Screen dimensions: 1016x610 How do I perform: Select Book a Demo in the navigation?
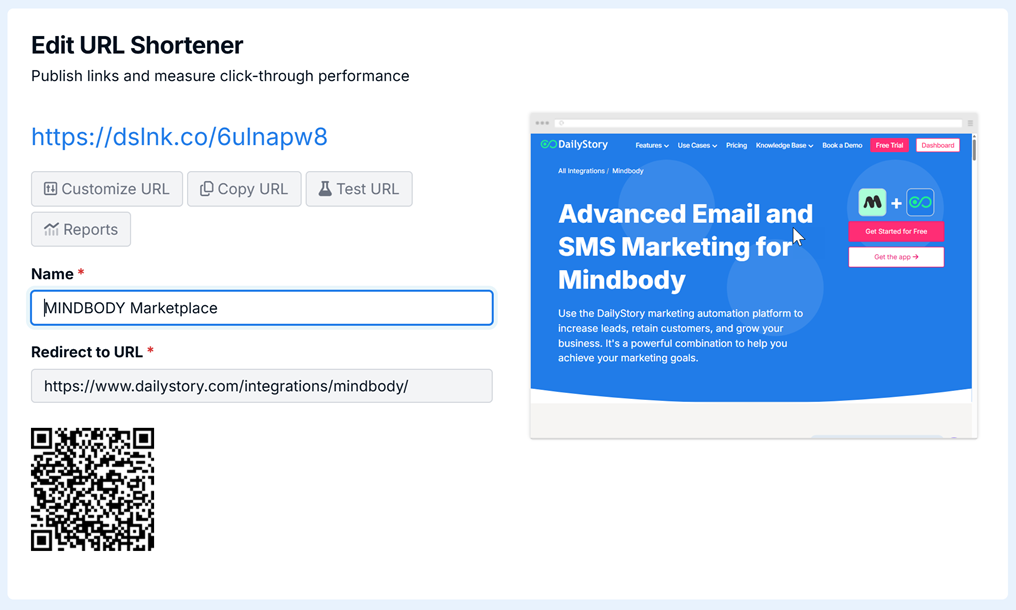click(x=842, y=146)
